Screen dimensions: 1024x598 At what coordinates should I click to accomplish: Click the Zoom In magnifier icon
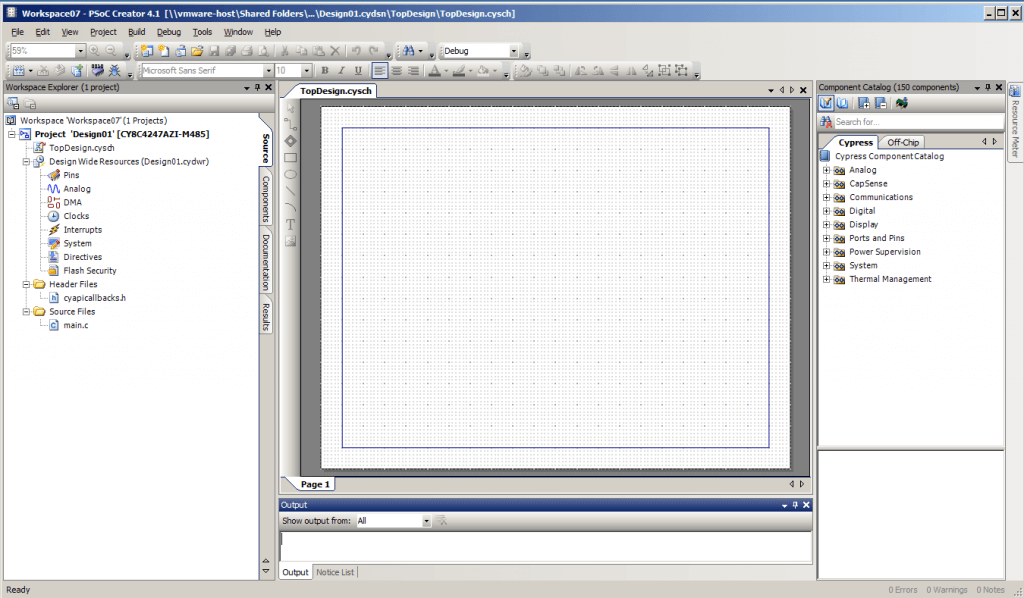(95, 51)
